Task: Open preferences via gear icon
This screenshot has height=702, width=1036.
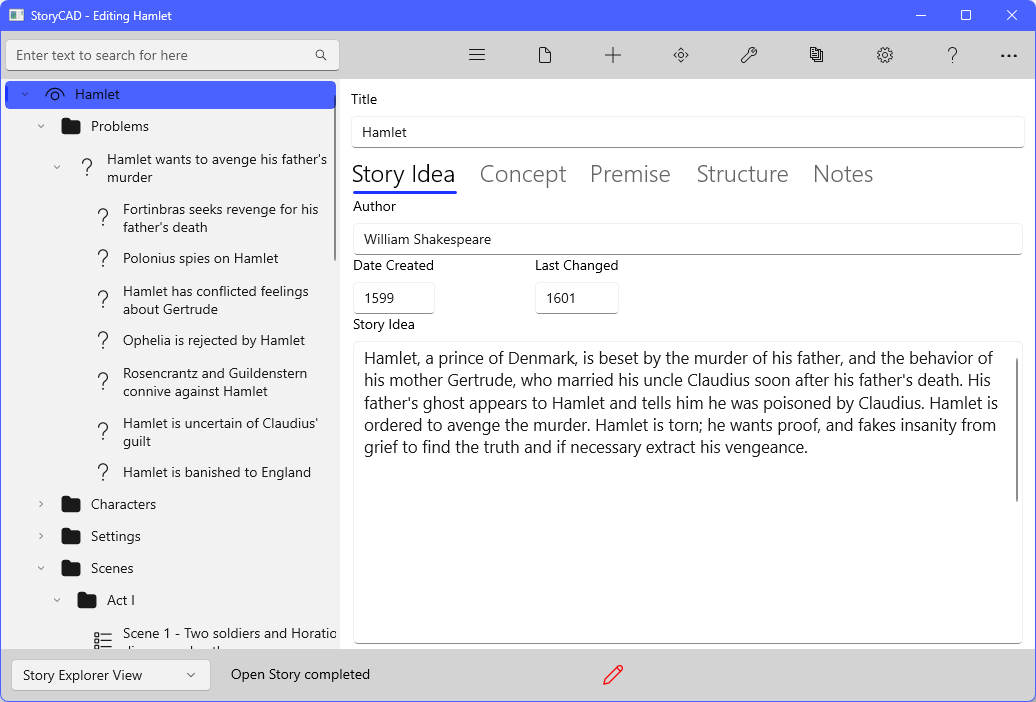Action: [885, 55]
